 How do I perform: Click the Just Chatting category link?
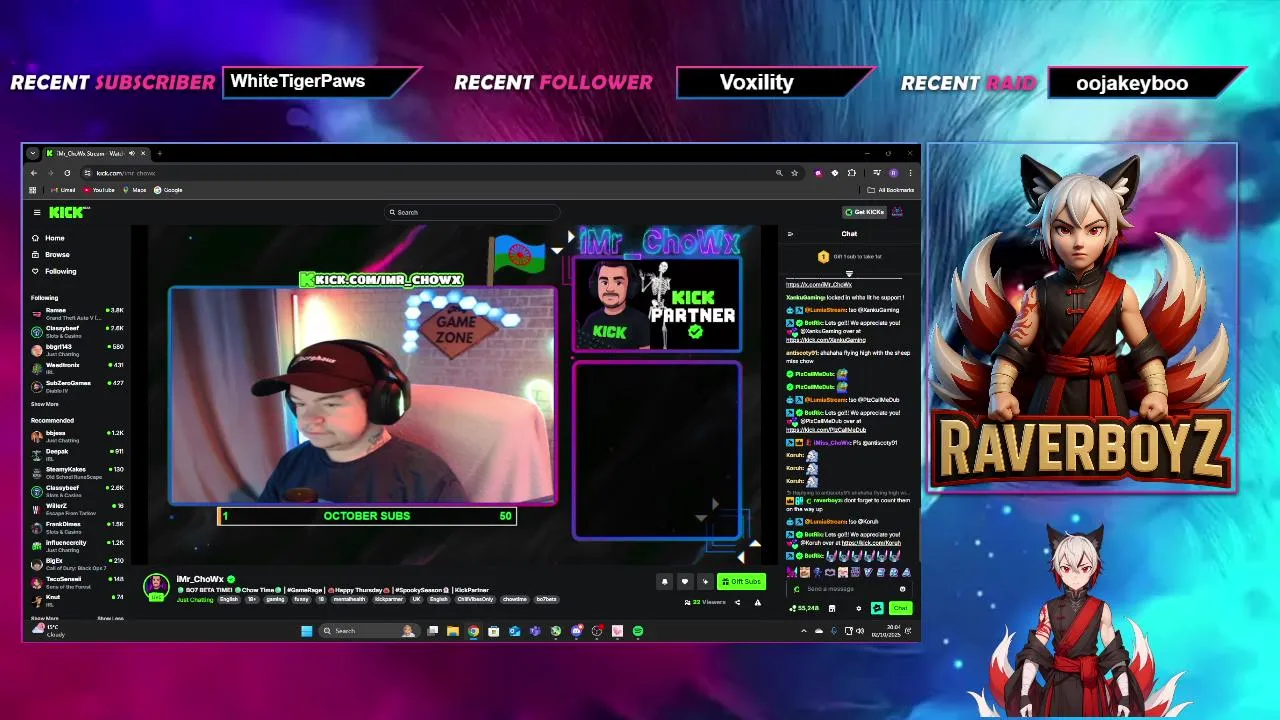(x=195, y=599)
